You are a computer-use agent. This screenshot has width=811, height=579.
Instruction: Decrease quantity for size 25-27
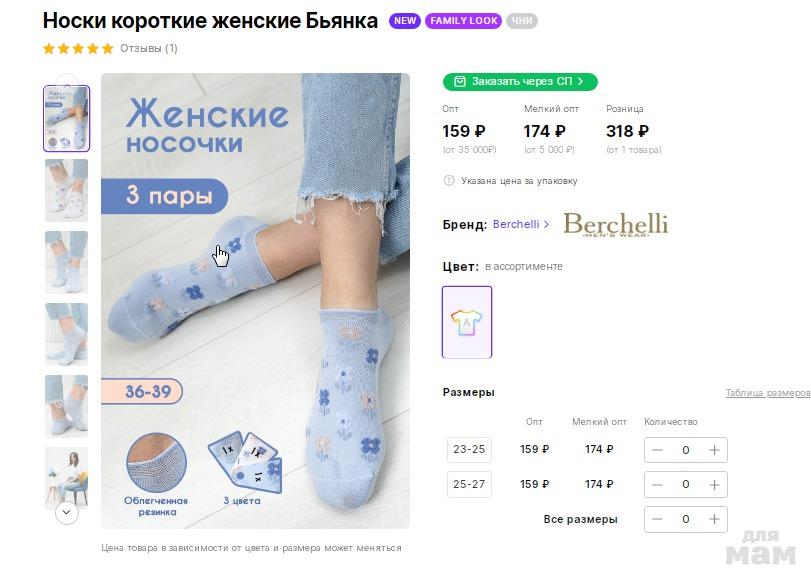657,485
